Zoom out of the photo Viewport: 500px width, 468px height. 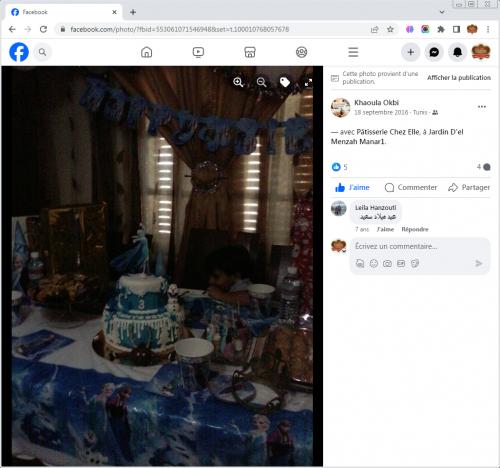pos(261,82)
